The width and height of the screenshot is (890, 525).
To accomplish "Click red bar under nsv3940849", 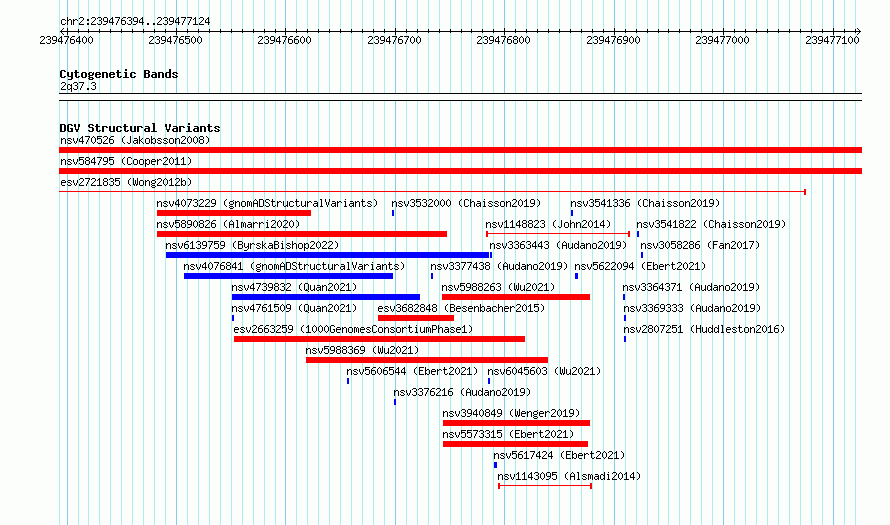I will (517, 423).
